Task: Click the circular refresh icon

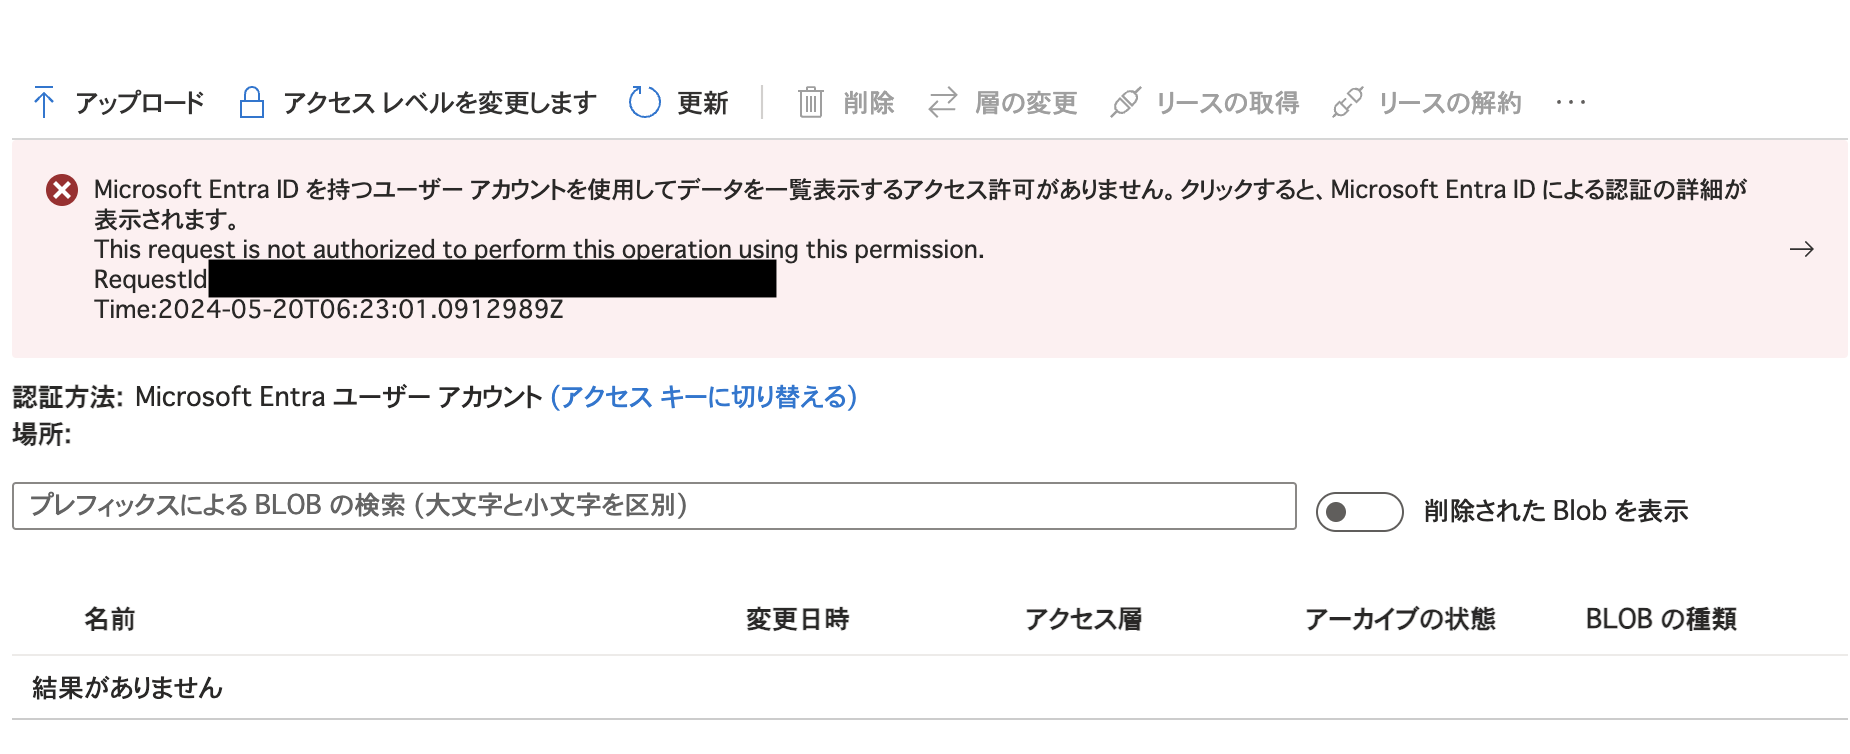Action: click(644, 102)
